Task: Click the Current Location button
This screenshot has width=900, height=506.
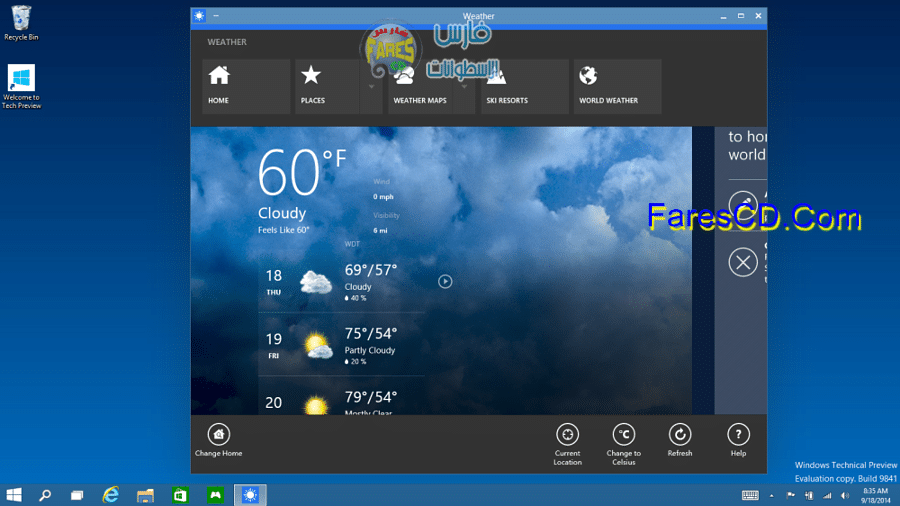Action: tap(568, 444)
